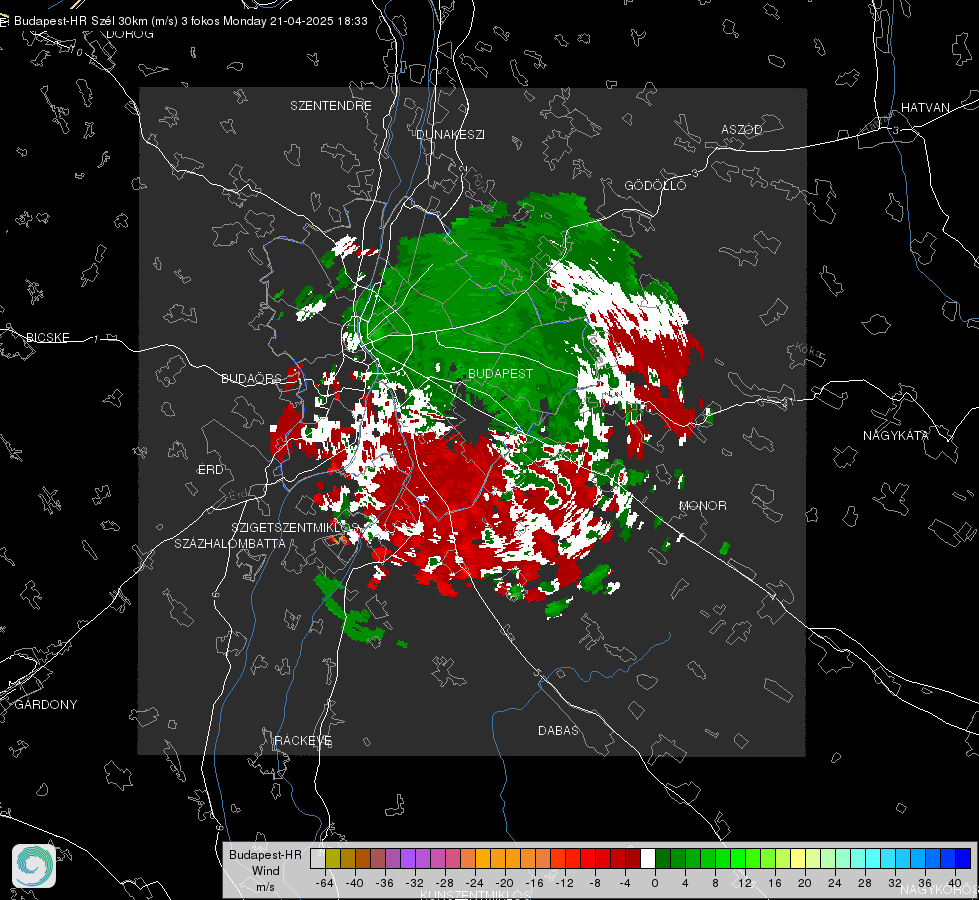Click the swirl logo icon in the corner

[34, 866]
